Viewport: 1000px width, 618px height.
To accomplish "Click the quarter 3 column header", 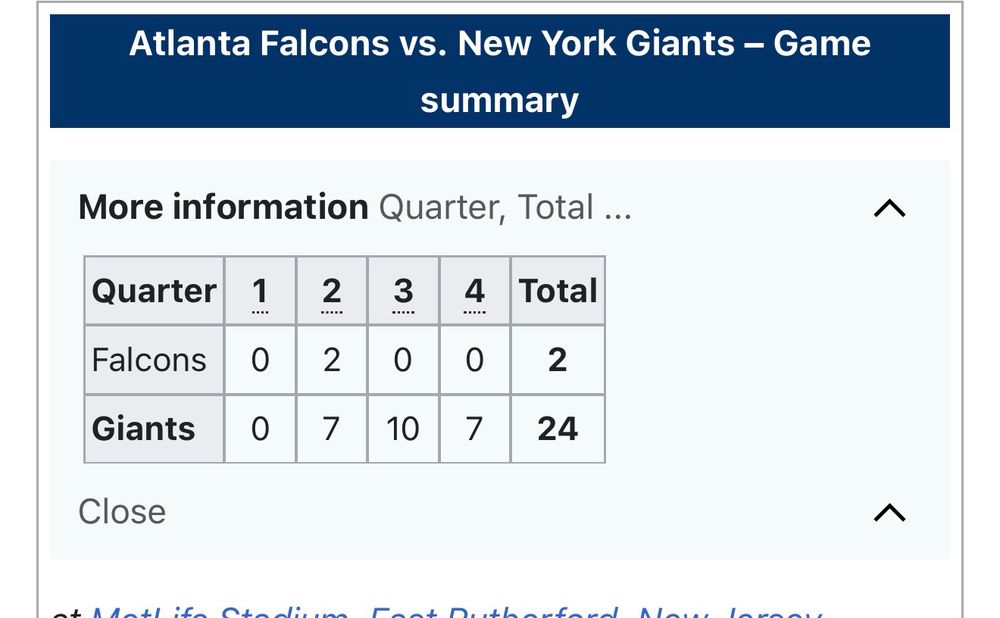I will pyautogui.click(x=403, y=291).
